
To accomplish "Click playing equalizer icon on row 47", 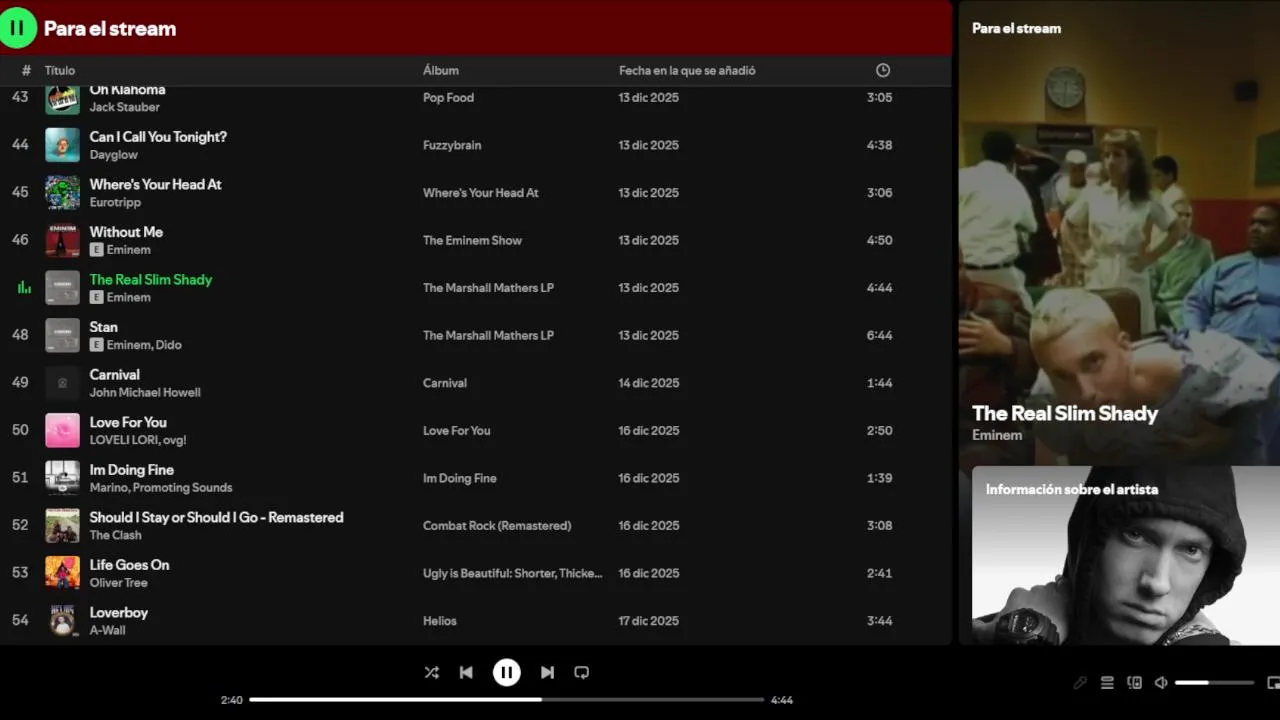I will pyautogui.click(x=24, y=288).
